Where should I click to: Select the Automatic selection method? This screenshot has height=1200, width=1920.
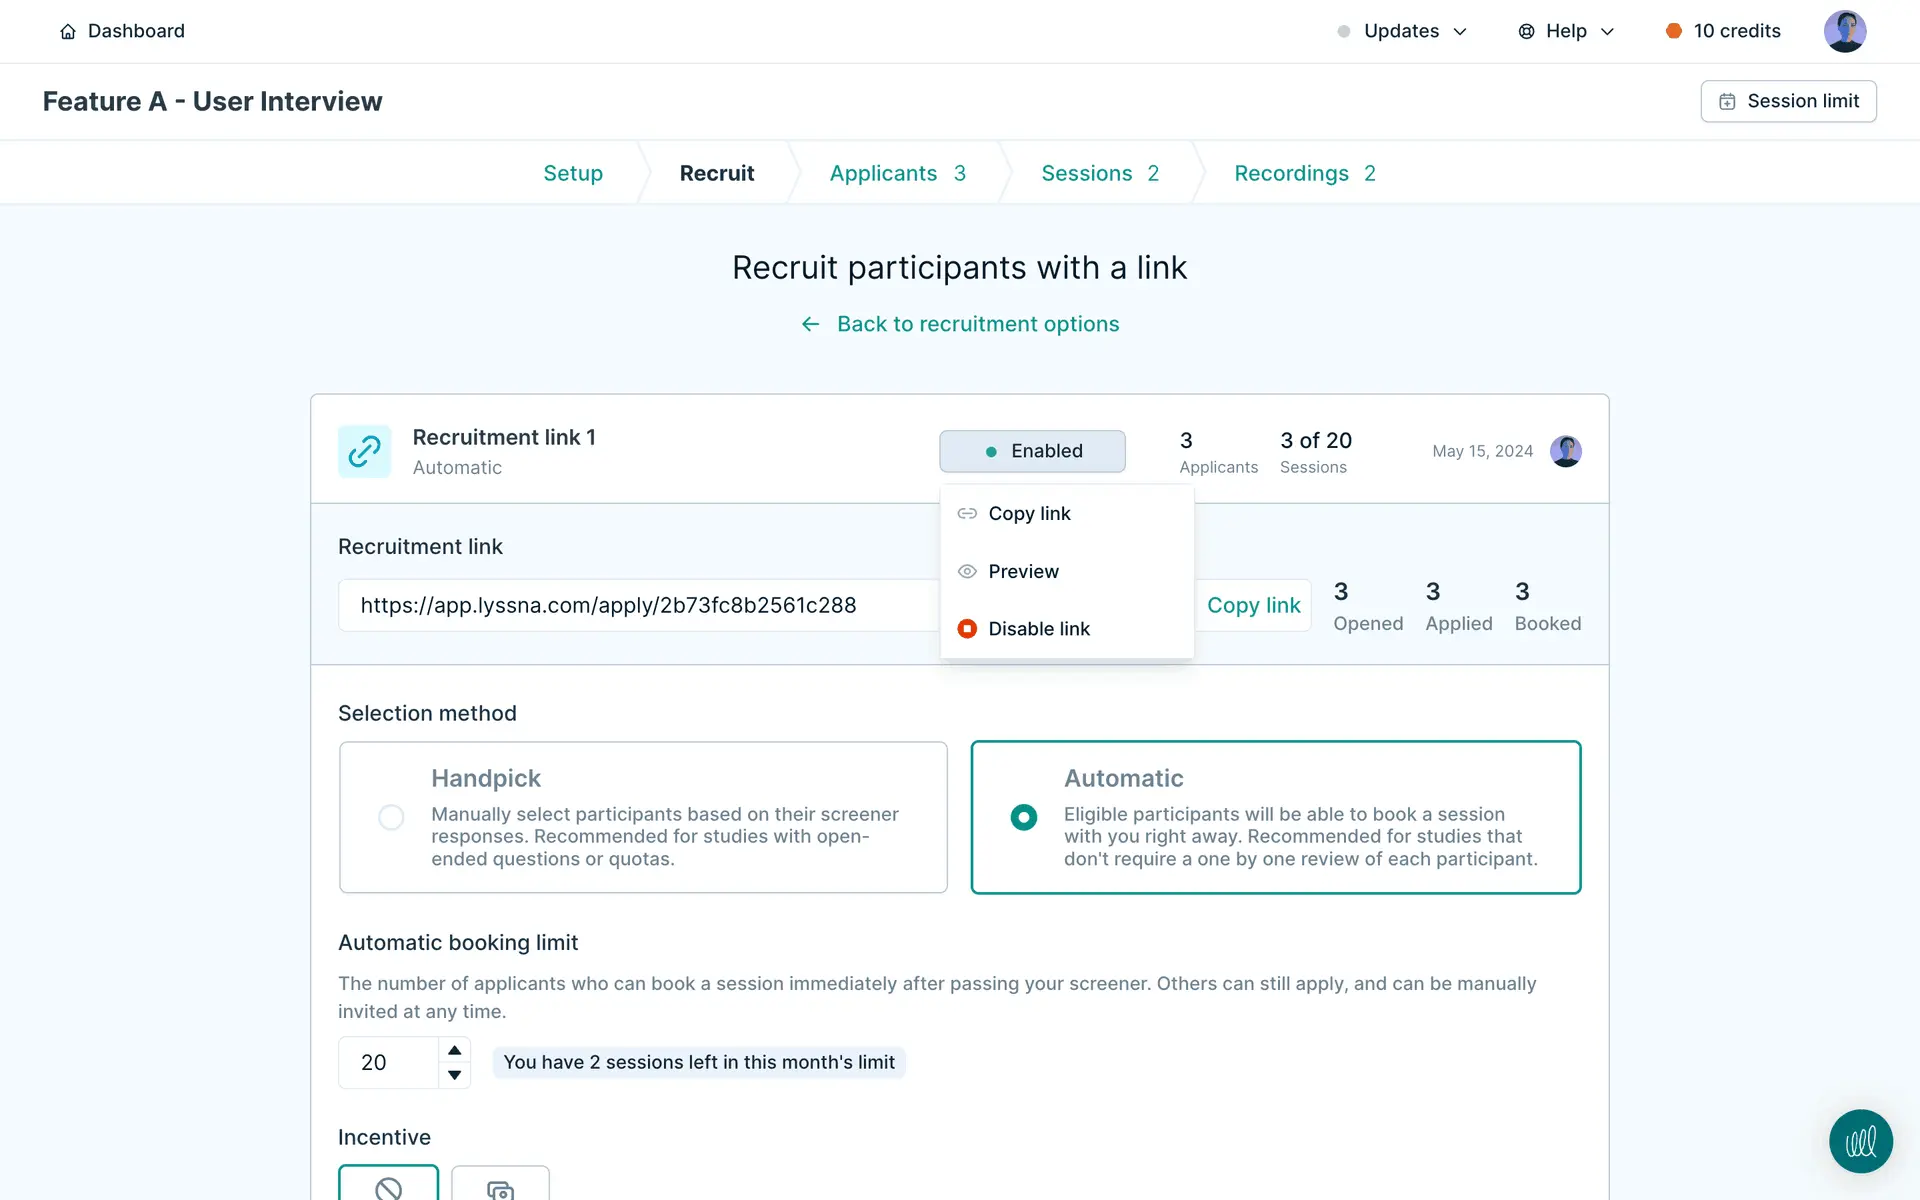pyautogui.click(x=1023, y=817)
